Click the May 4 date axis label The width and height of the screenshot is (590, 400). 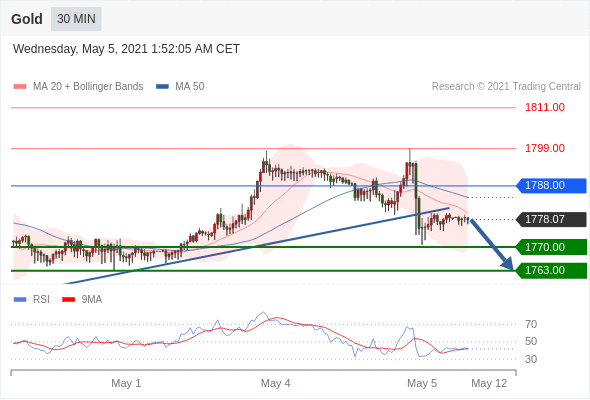(x=275, y=383)
